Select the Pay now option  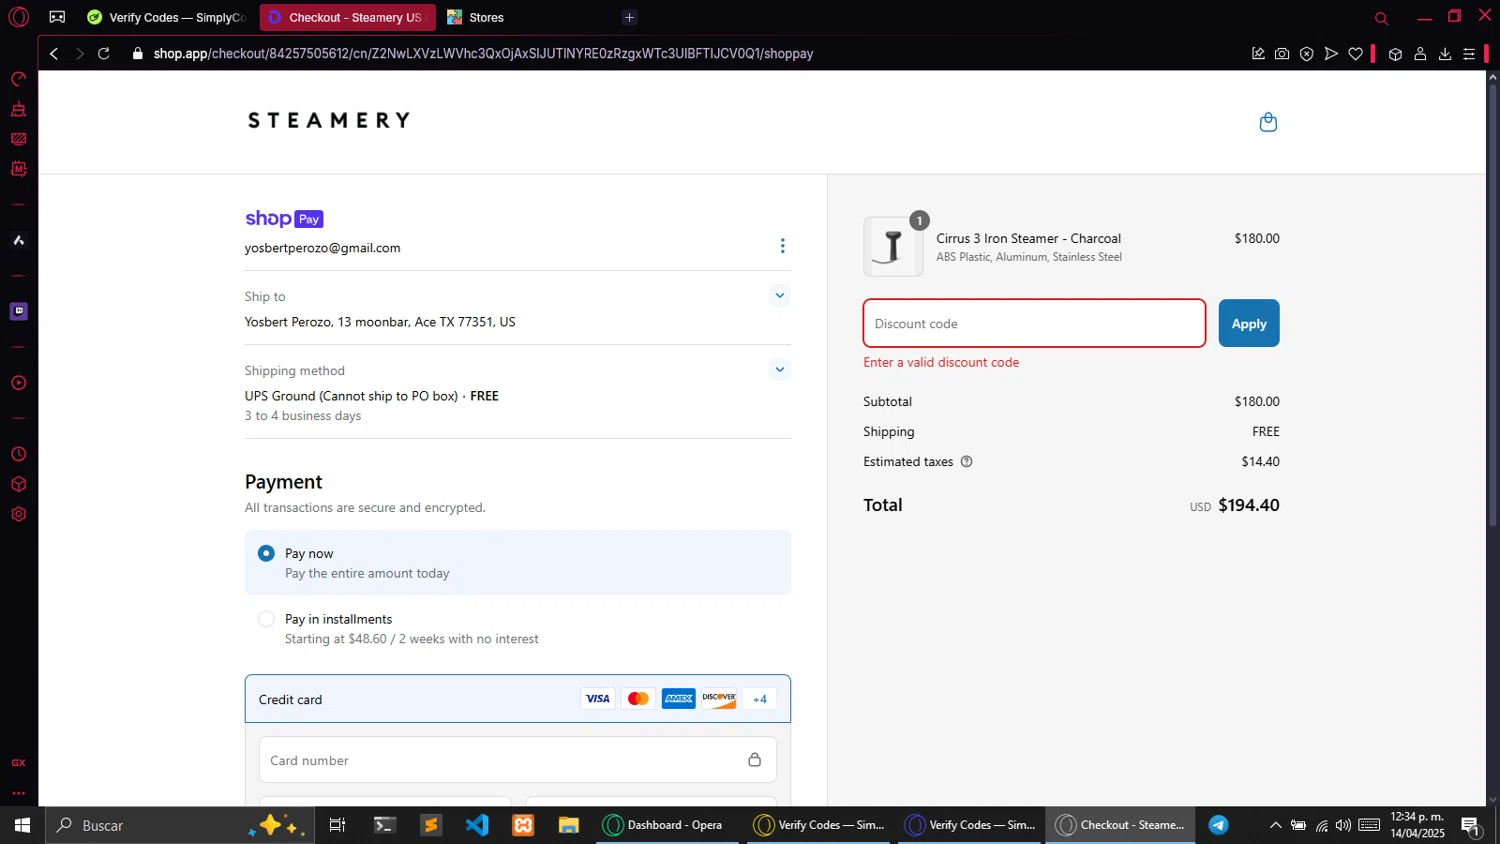[266, 553]
